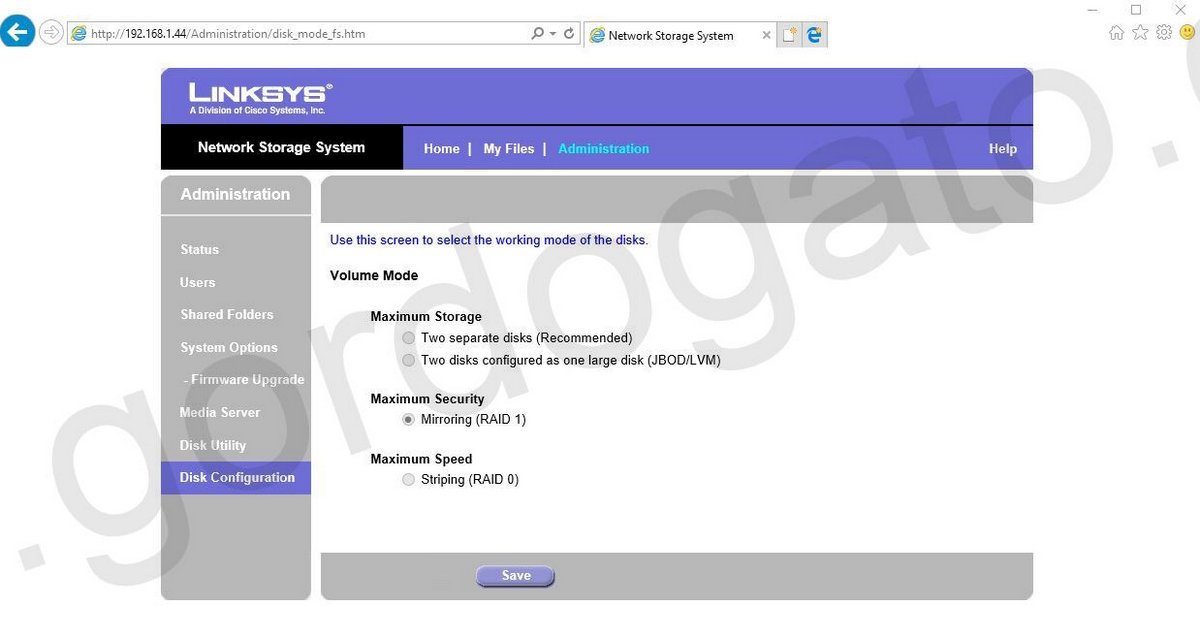Click the URL address input field
Viewport: 1200px width, 637px height.
click(300, 34)
